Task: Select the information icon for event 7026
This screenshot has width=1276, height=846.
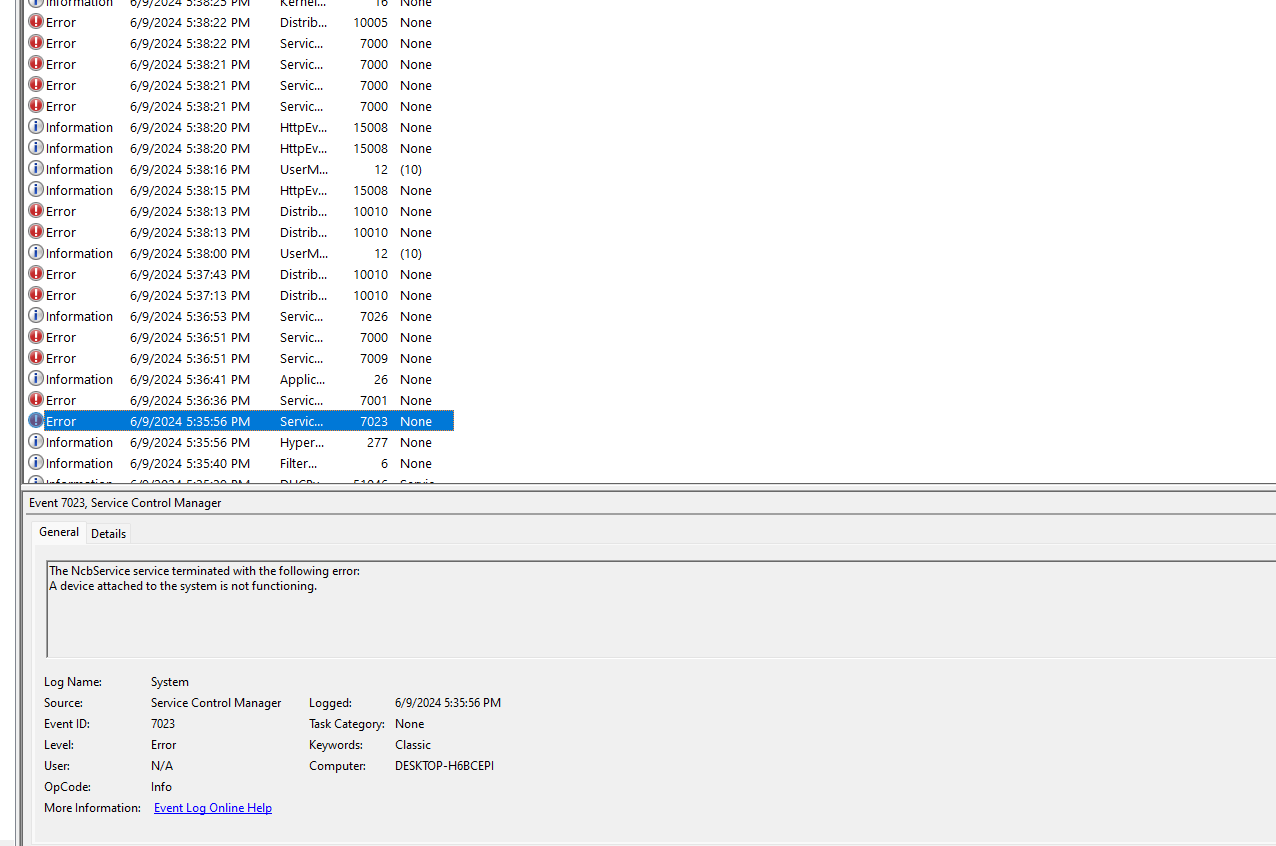Action: pyautogui.click(x=36, y=316)
